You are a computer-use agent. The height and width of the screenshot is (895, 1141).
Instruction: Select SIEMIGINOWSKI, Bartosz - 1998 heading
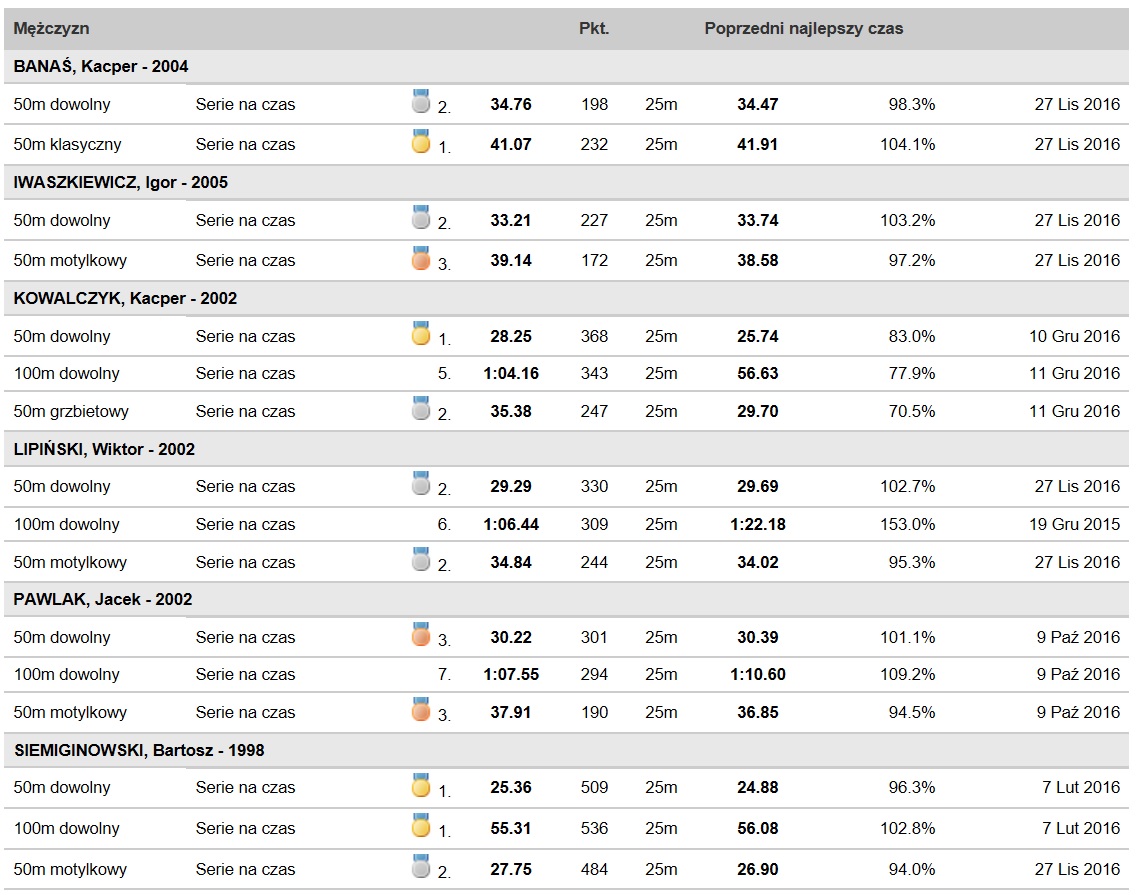139,750
